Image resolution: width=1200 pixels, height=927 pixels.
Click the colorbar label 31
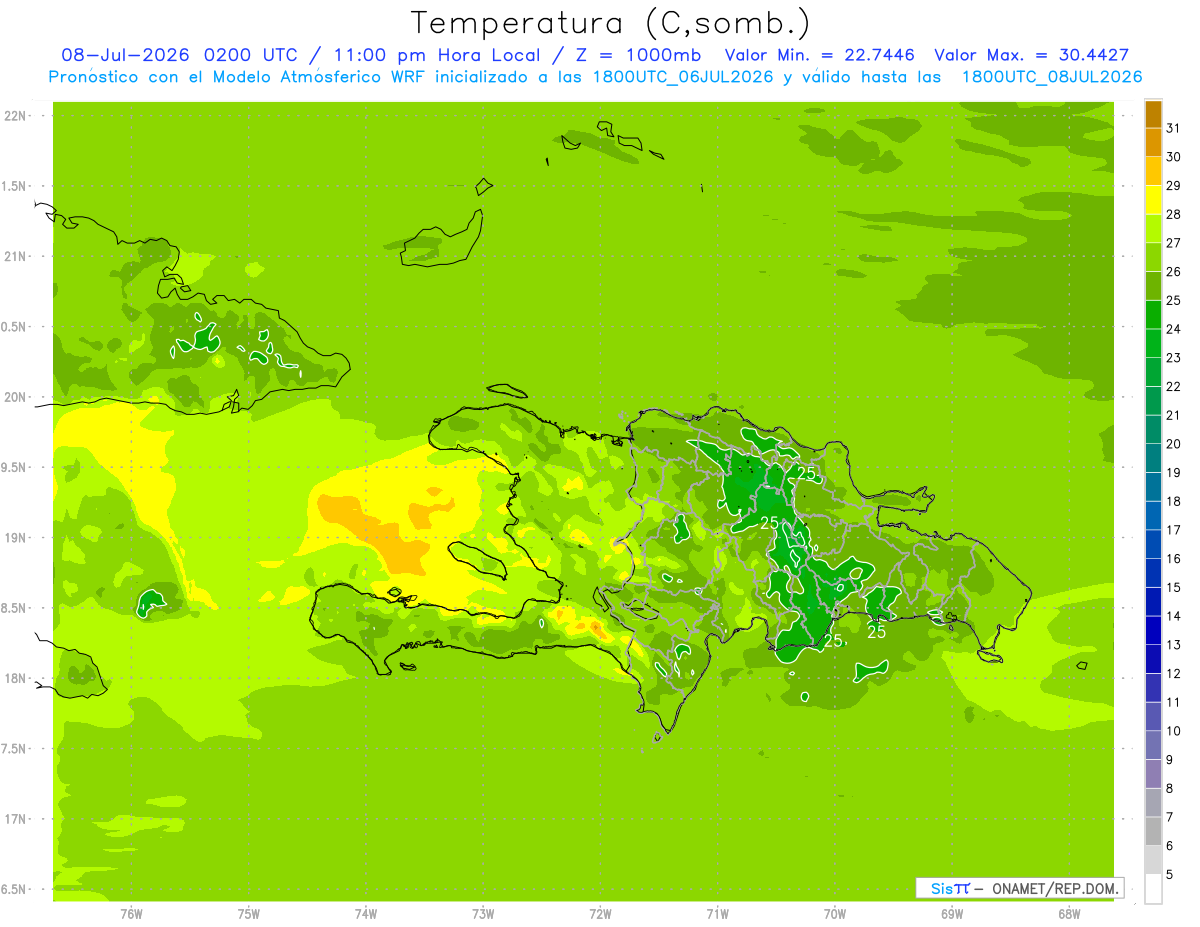coord(1173,127)
